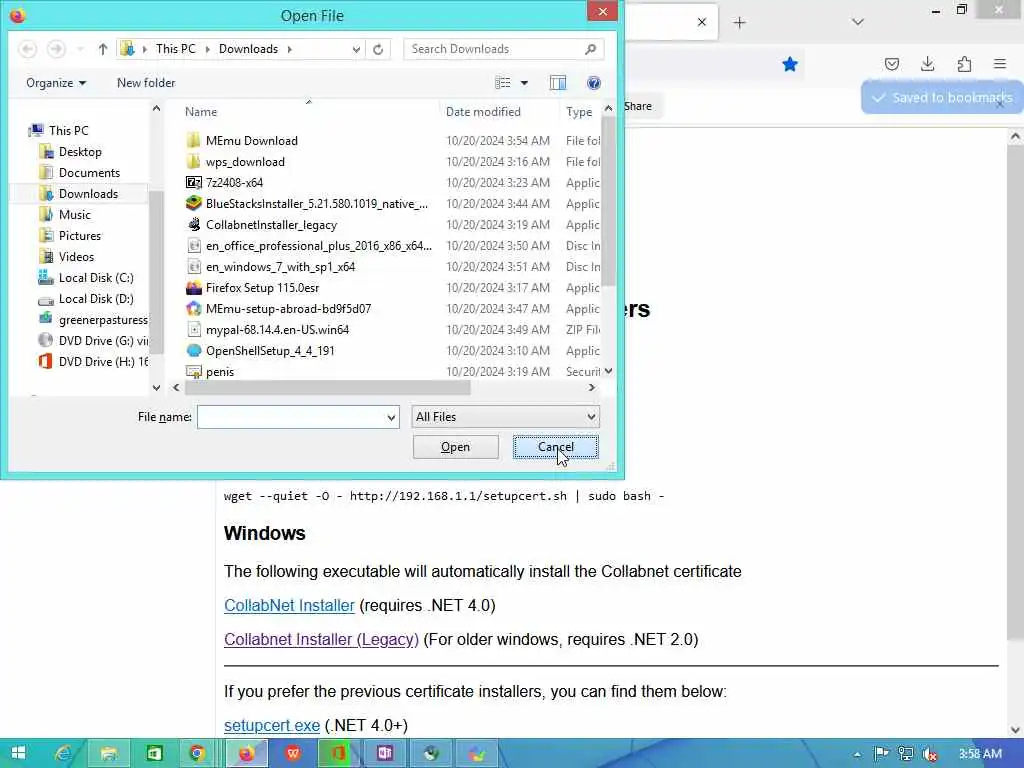Change view using the view layout icon
Viewport: 1024px width, 768px height.
point(503,83)
